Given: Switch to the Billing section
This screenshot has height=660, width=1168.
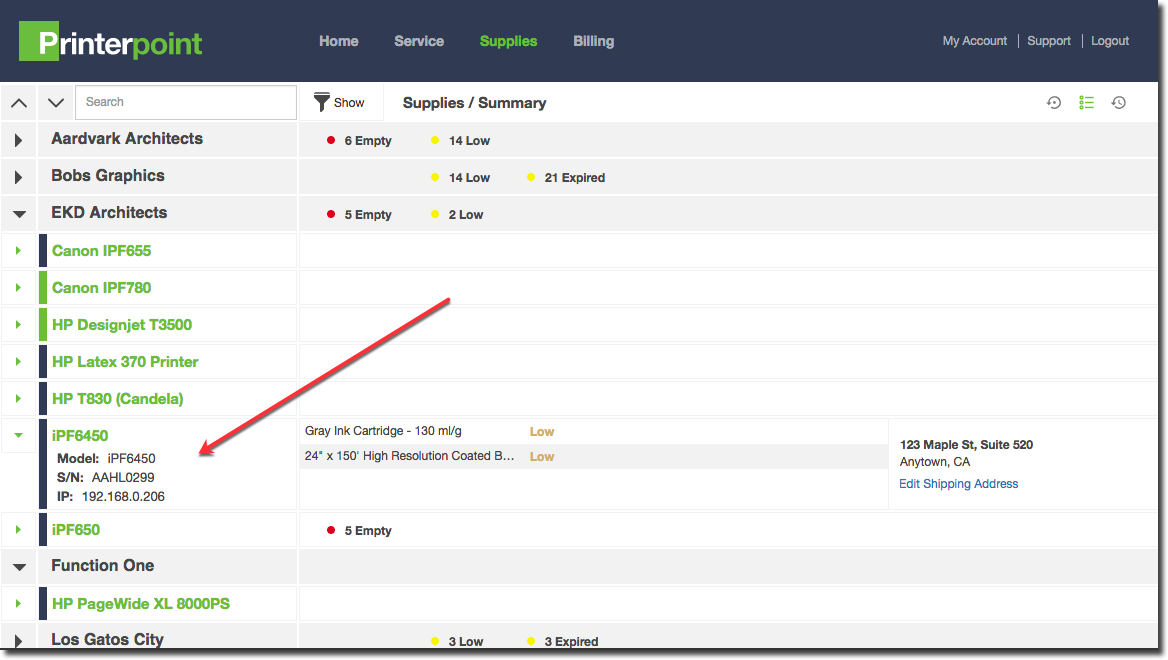Looking at the screenshot, I should (593, 41).
